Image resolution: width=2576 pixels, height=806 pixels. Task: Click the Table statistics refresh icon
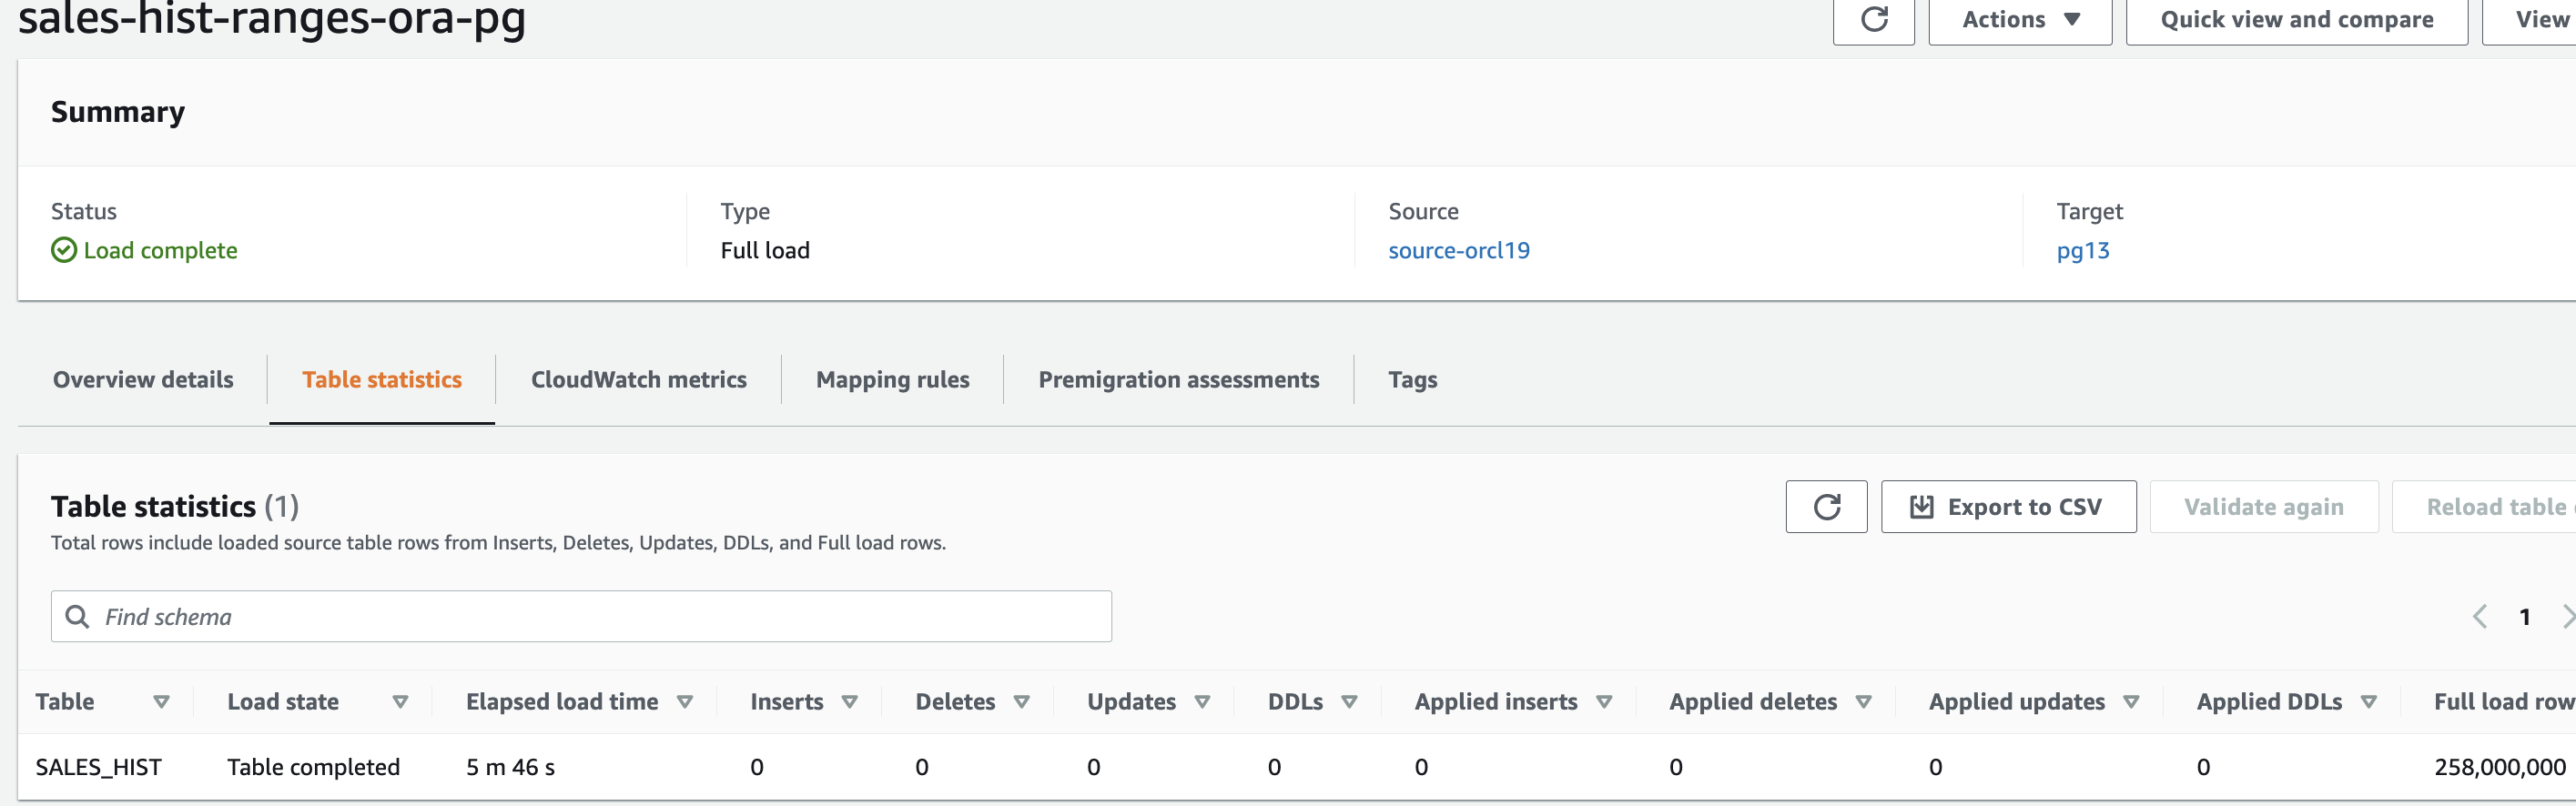pos(1826,507)
